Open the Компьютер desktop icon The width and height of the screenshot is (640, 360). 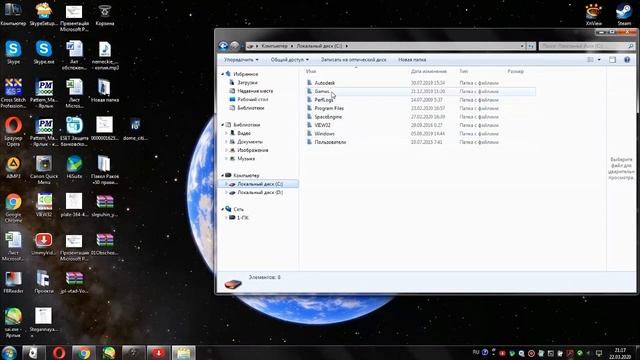click(13, 14)
